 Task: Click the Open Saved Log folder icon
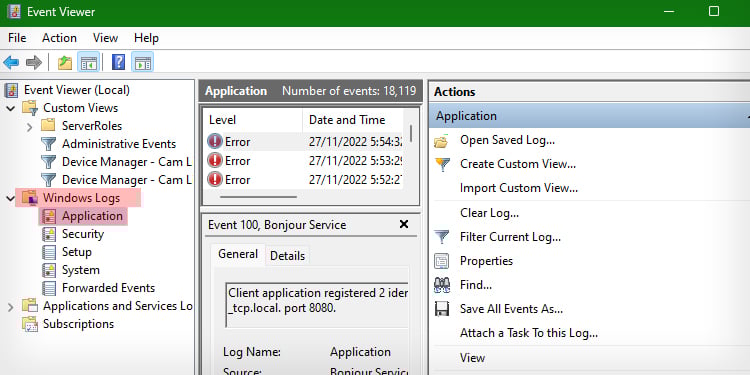pos(441,141)
